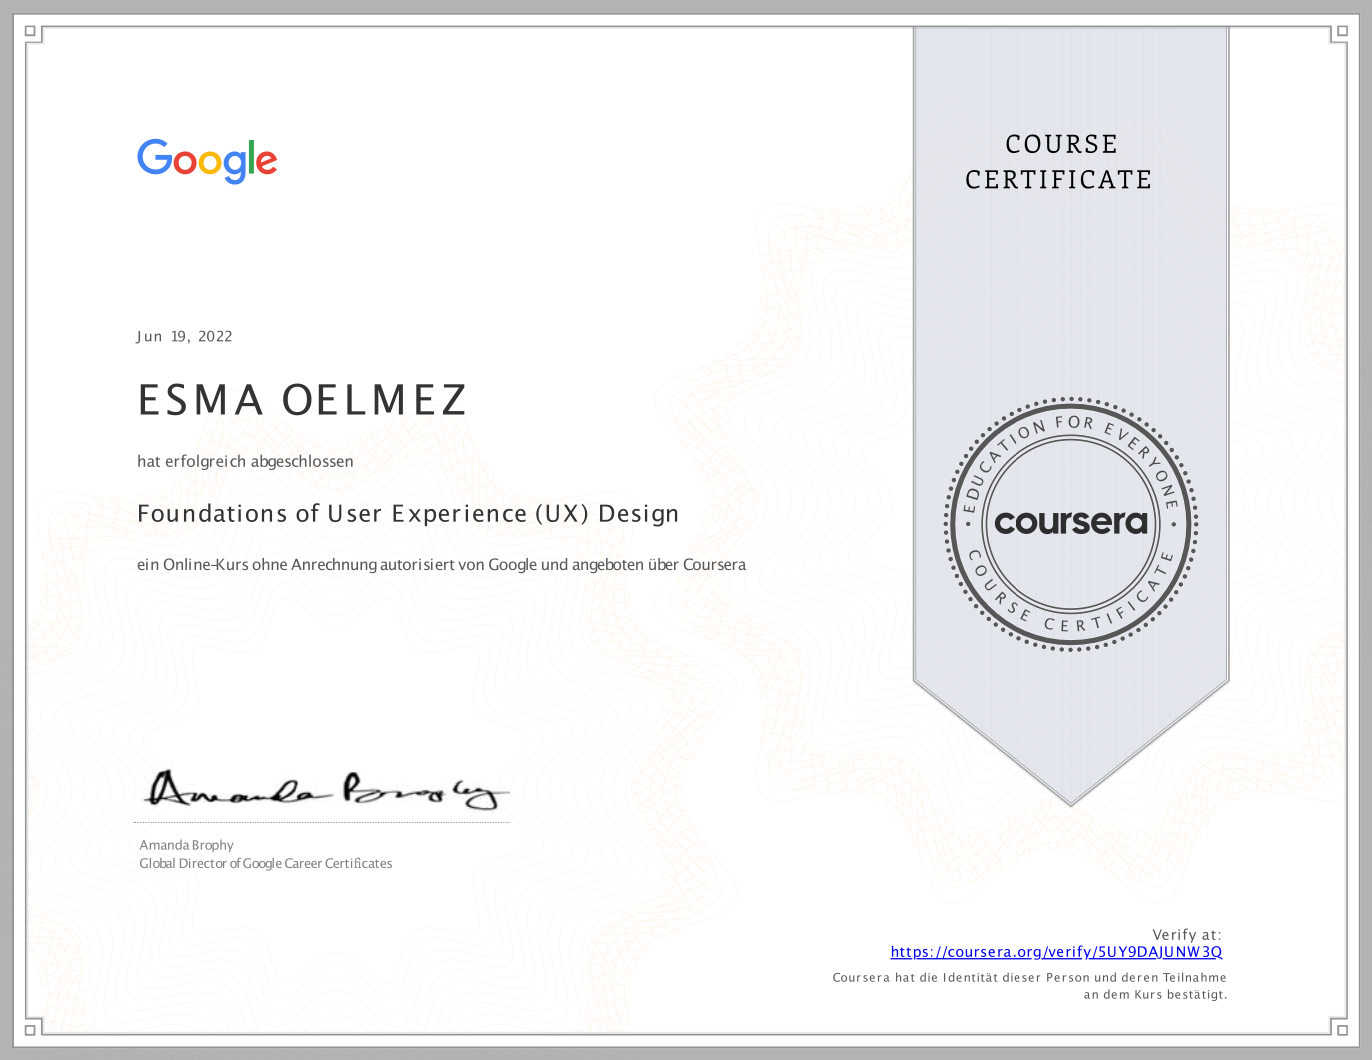Select the date Jun 19, 2022
Screen dimensions: 1372x1060
pos(185,336)
